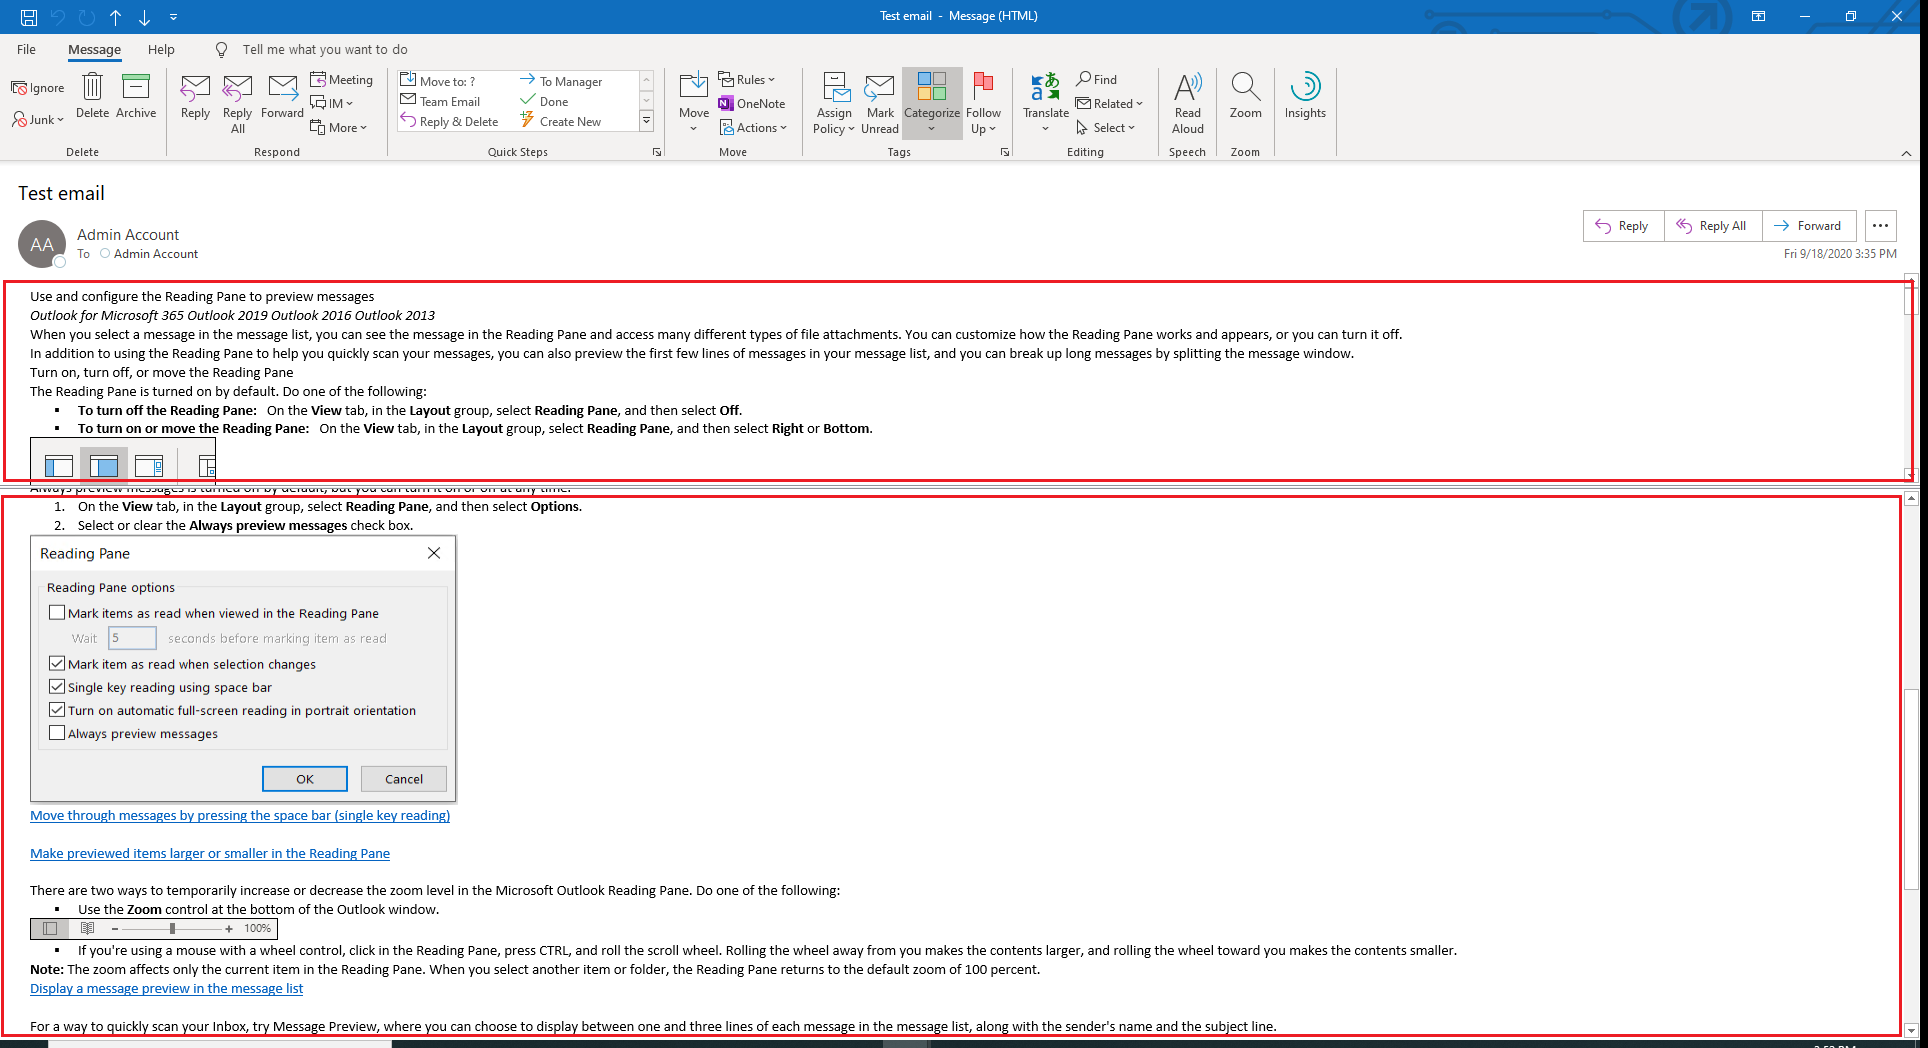The image size is (1928, 1048).
Task: Check 'Mark items as read when viewed in the Reading Pane'
Action: click(57, 612)
